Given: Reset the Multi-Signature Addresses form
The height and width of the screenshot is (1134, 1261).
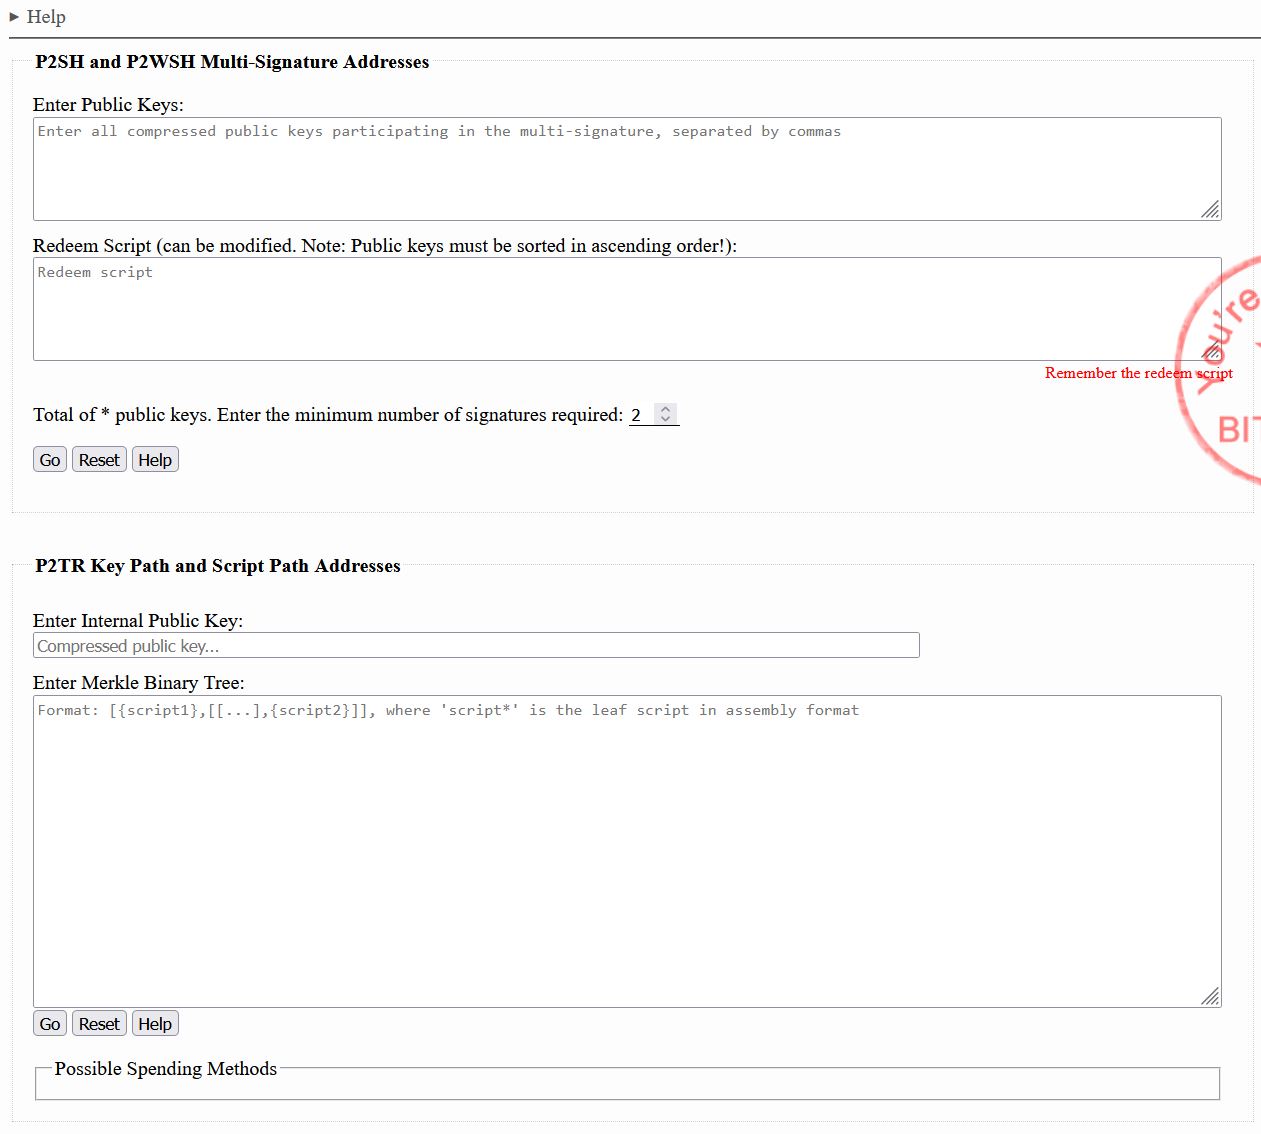Looking at the screenshot, I should click(x=99, y=460).
